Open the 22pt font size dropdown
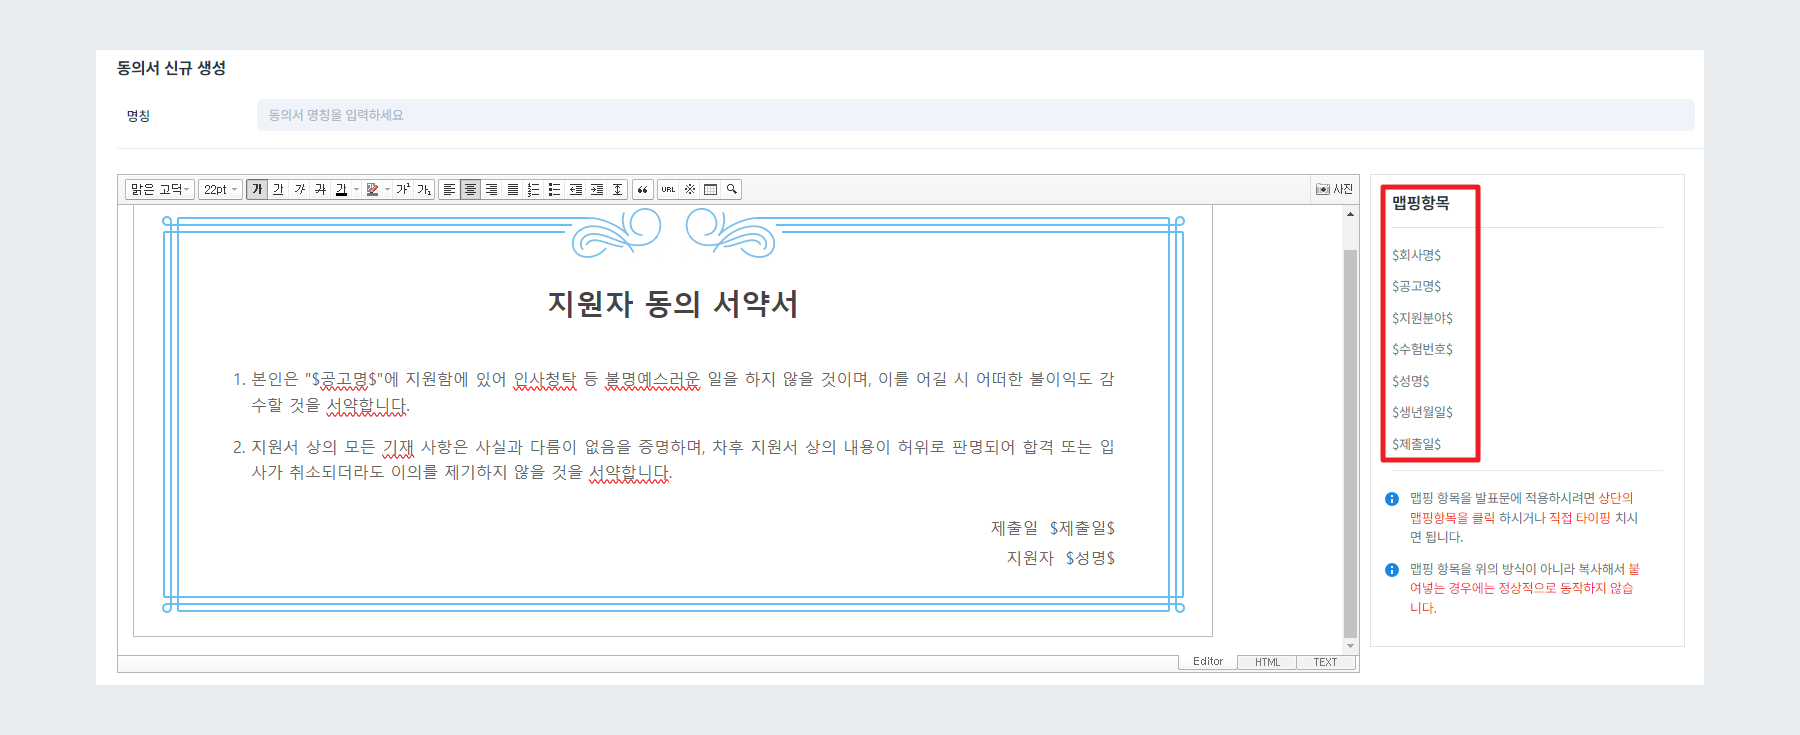 point(220,189)
